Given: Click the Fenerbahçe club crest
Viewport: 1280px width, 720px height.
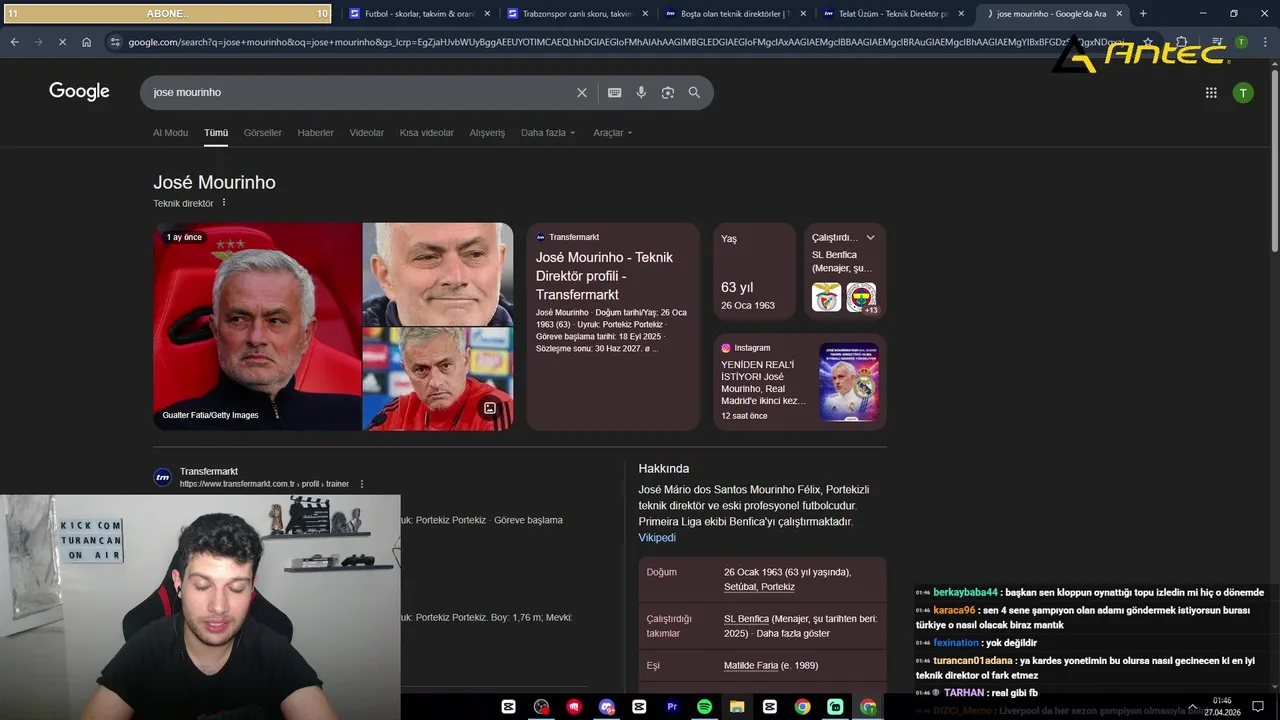Looking at the screenshot, I should click(x=861, y=297).
